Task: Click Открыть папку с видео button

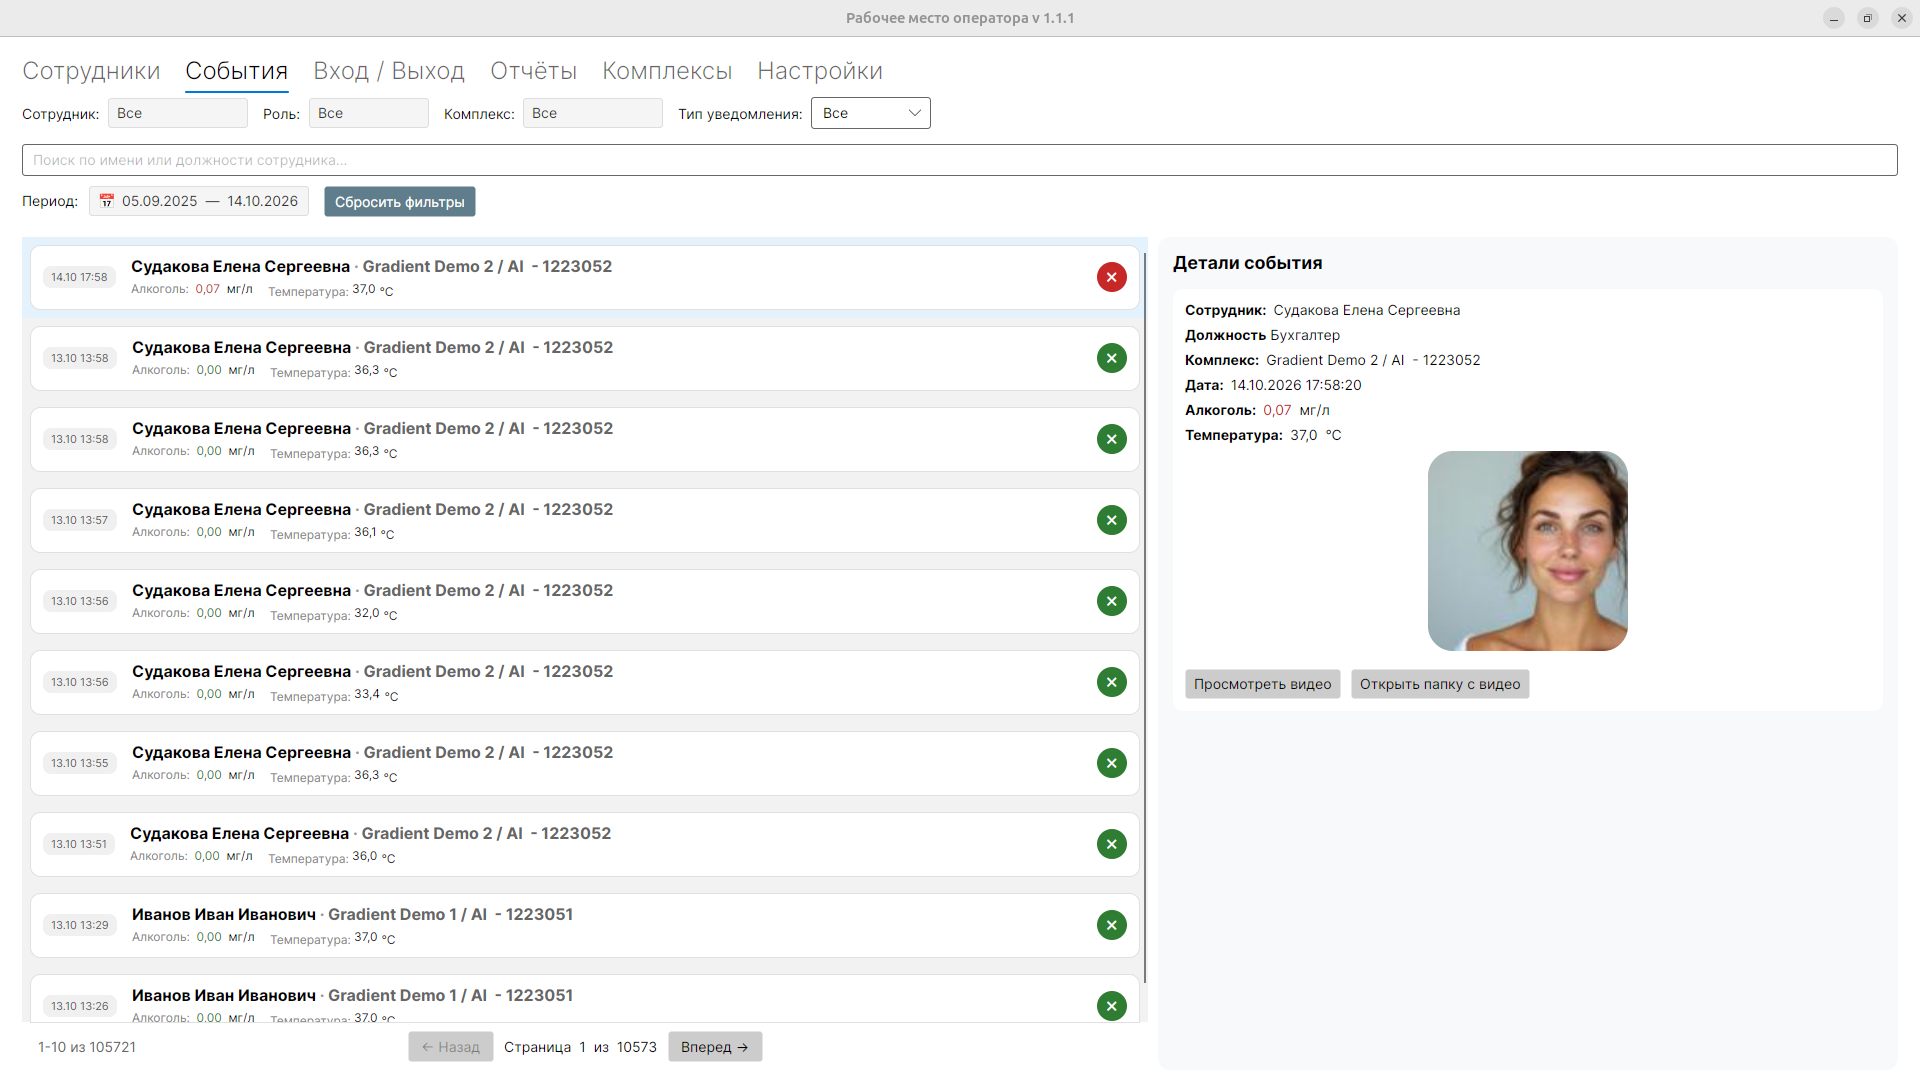Action: (1440, 684)
